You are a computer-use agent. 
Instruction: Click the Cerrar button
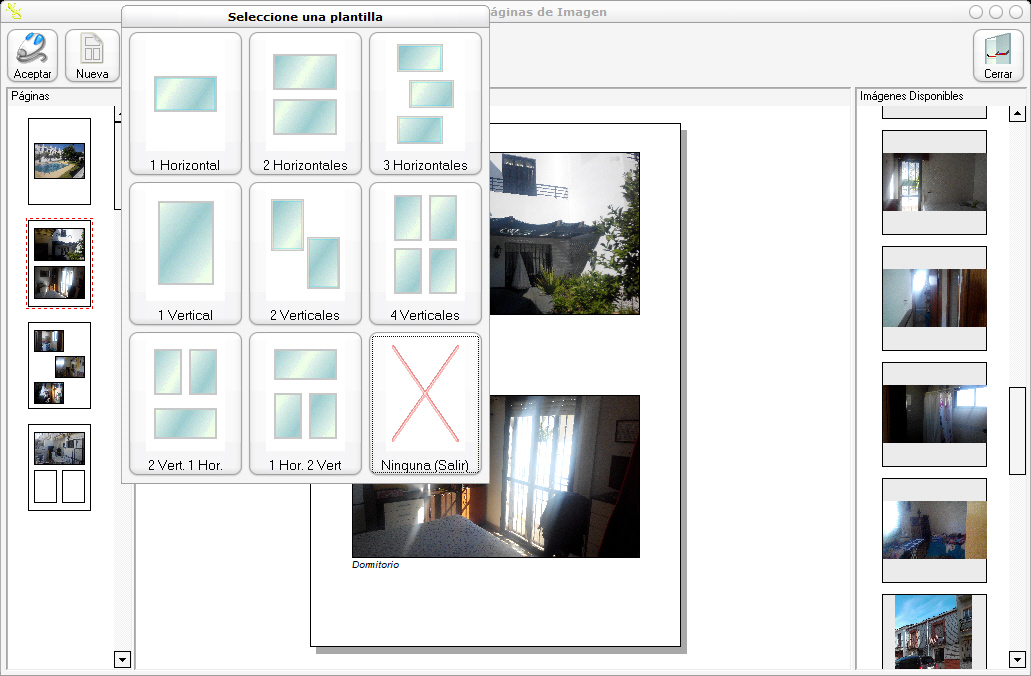(x=997, y=55)
